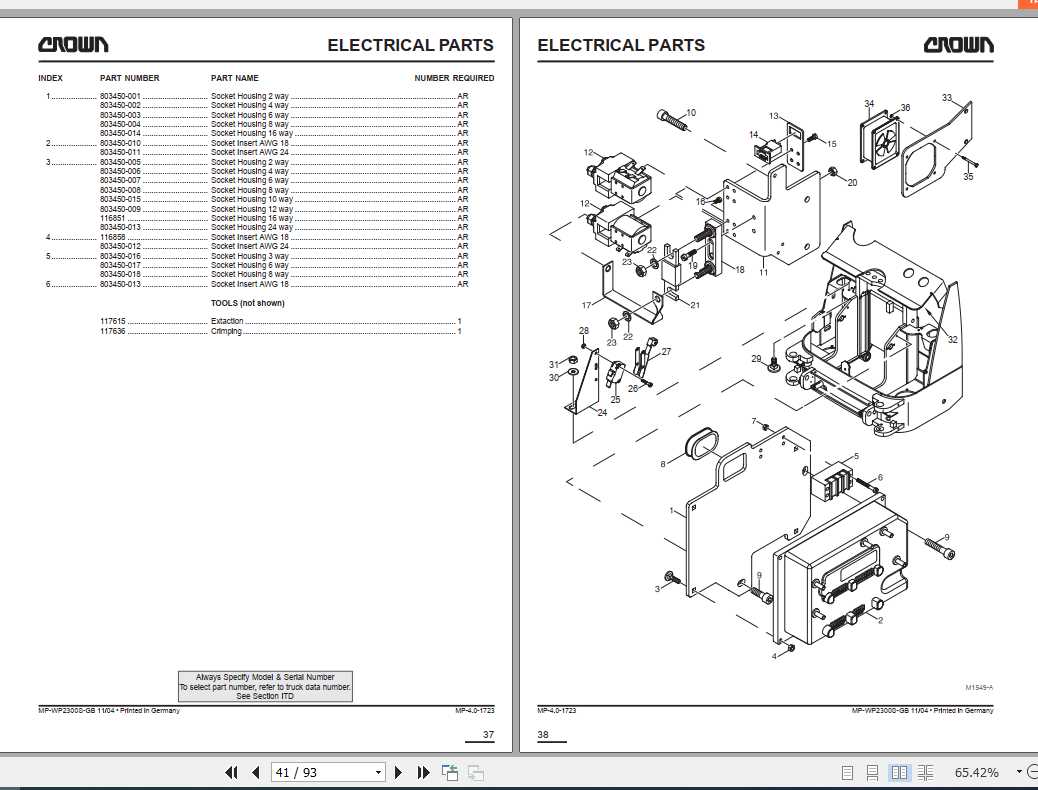Go to the previous page

pos(256,772)
